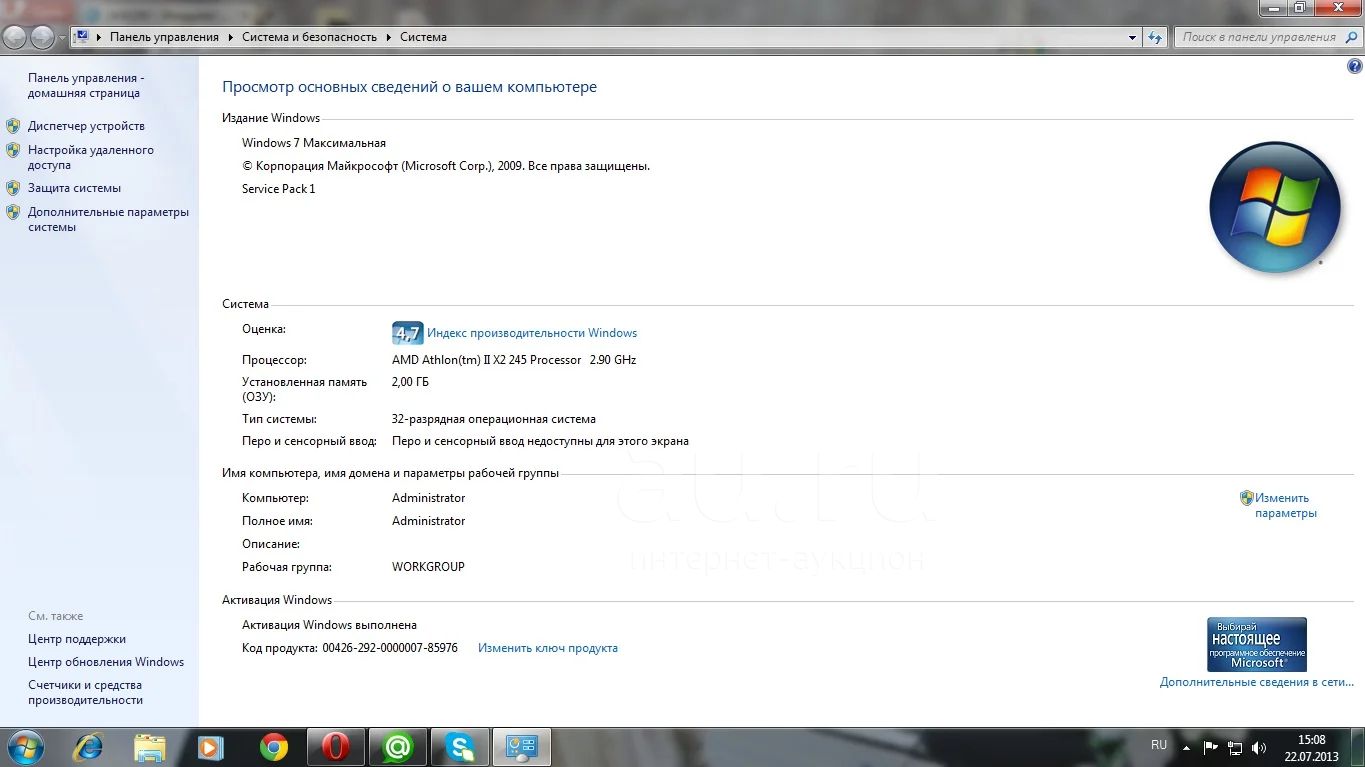
Task: Expand arrow after Система и безопасность breadcrumb
Action: click(389, 37)
